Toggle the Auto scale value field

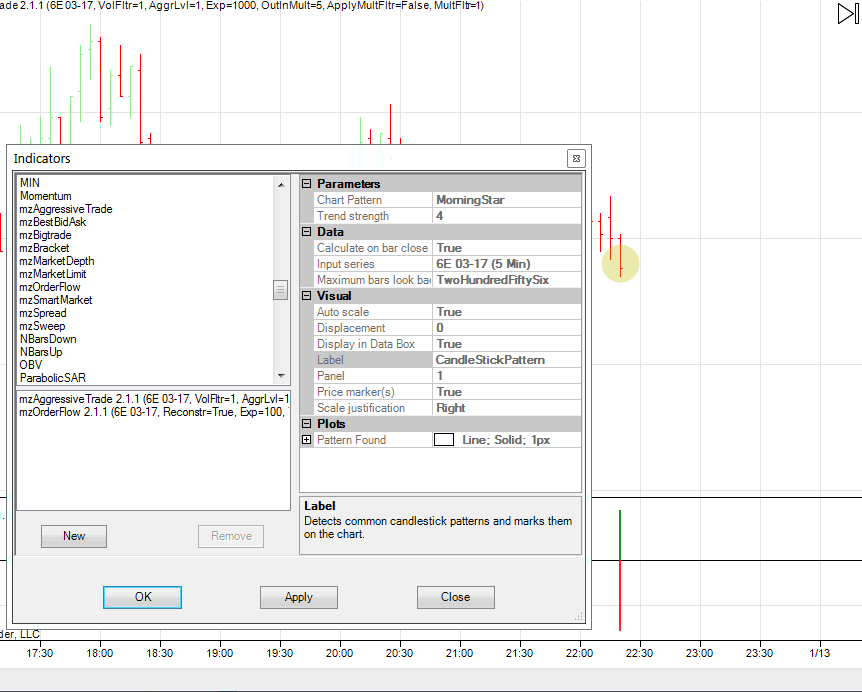coord(506,312)
